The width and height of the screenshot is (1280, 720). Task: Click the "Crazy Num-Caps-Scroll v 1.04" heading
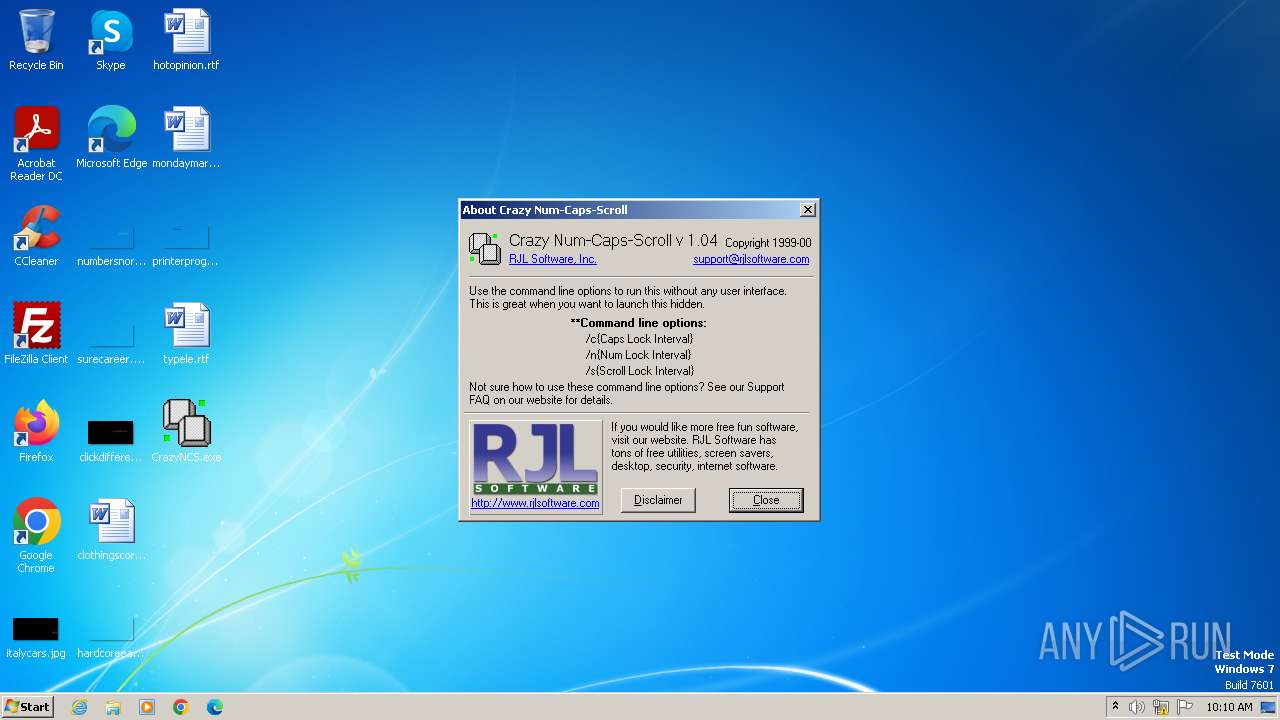[x=613, y=240]
